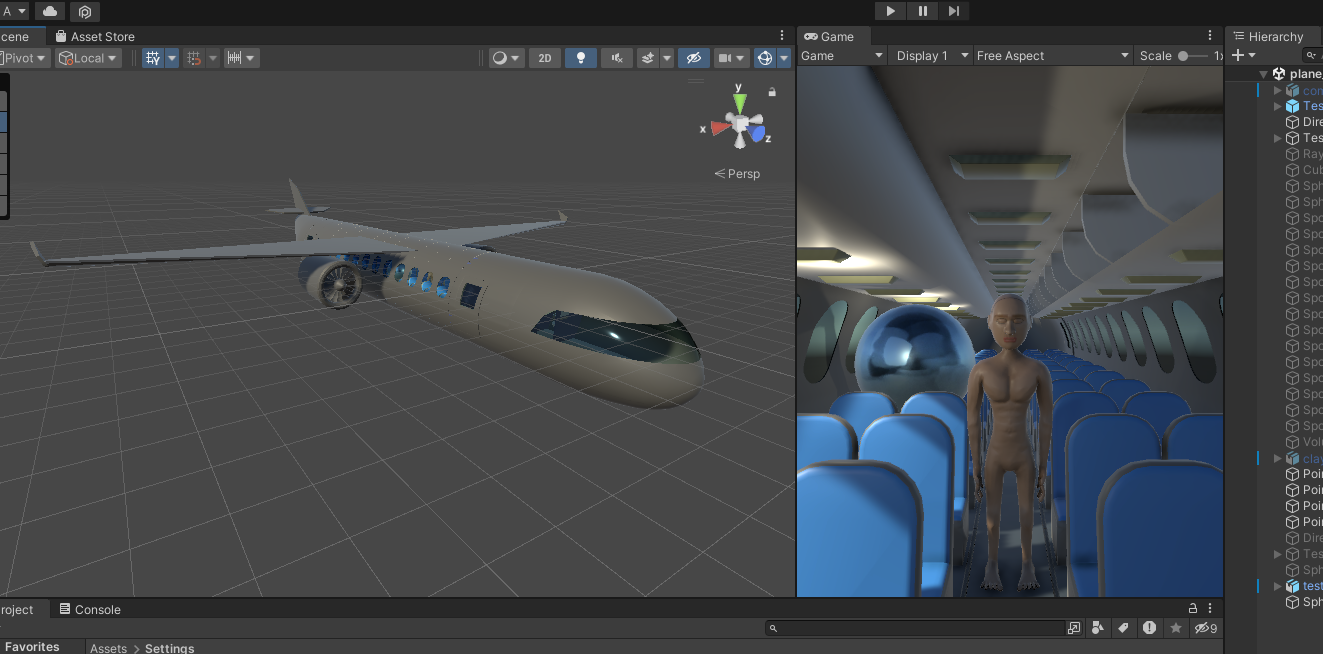
Task: Toggle 2D view mode in Scene
Action: point(544,58)
